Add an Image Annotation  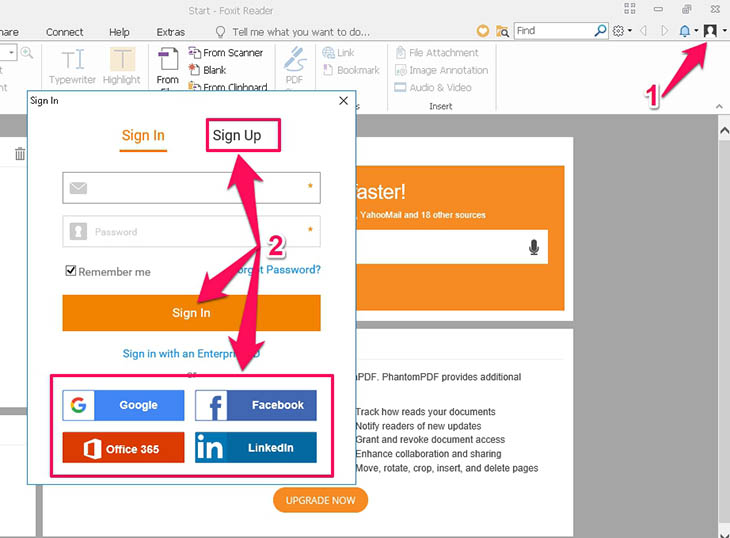441,70
